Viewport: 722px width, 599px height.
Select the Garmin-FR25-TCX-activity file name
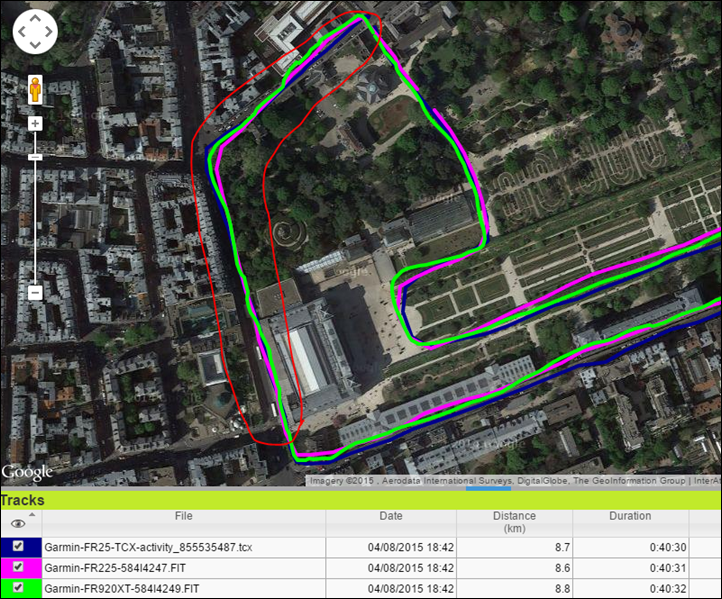point(148,547)
